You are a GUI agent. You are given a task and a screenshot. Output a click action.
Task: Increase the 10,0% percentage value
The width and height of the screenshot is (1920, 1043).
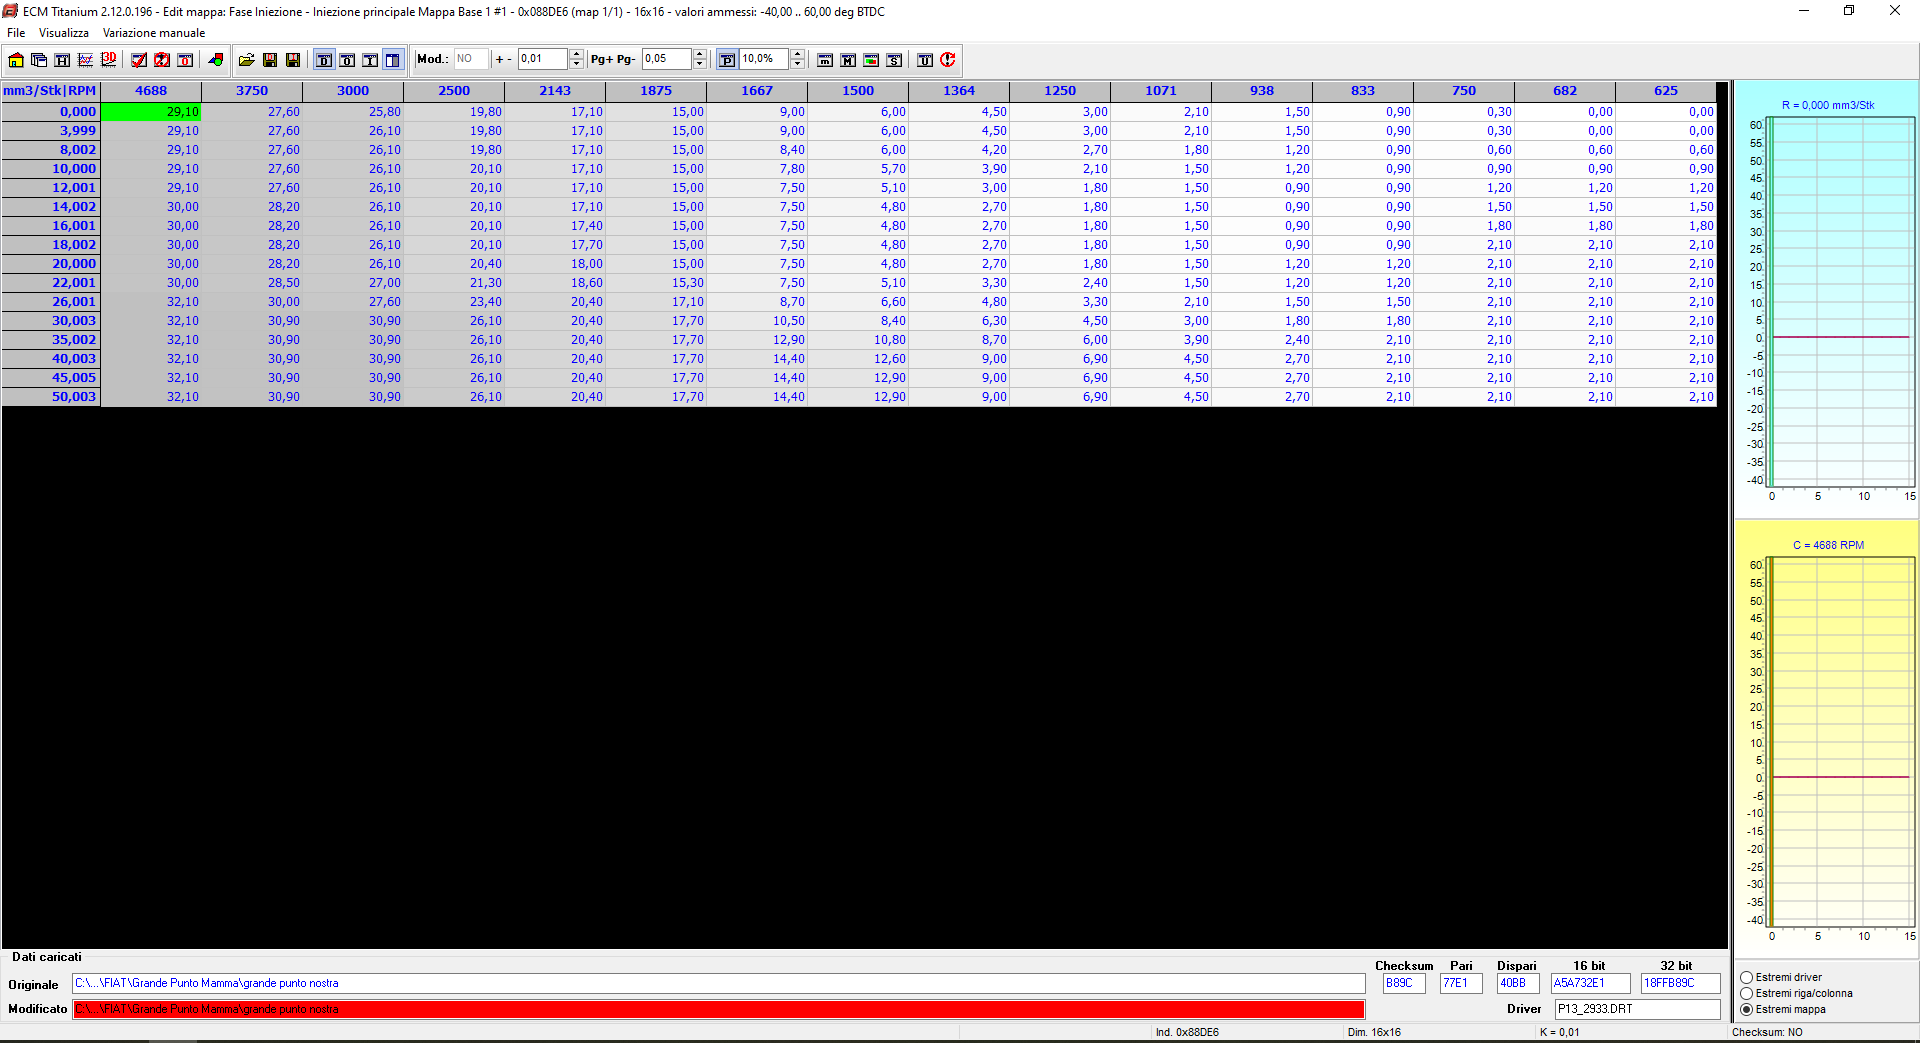pos(797,54)
